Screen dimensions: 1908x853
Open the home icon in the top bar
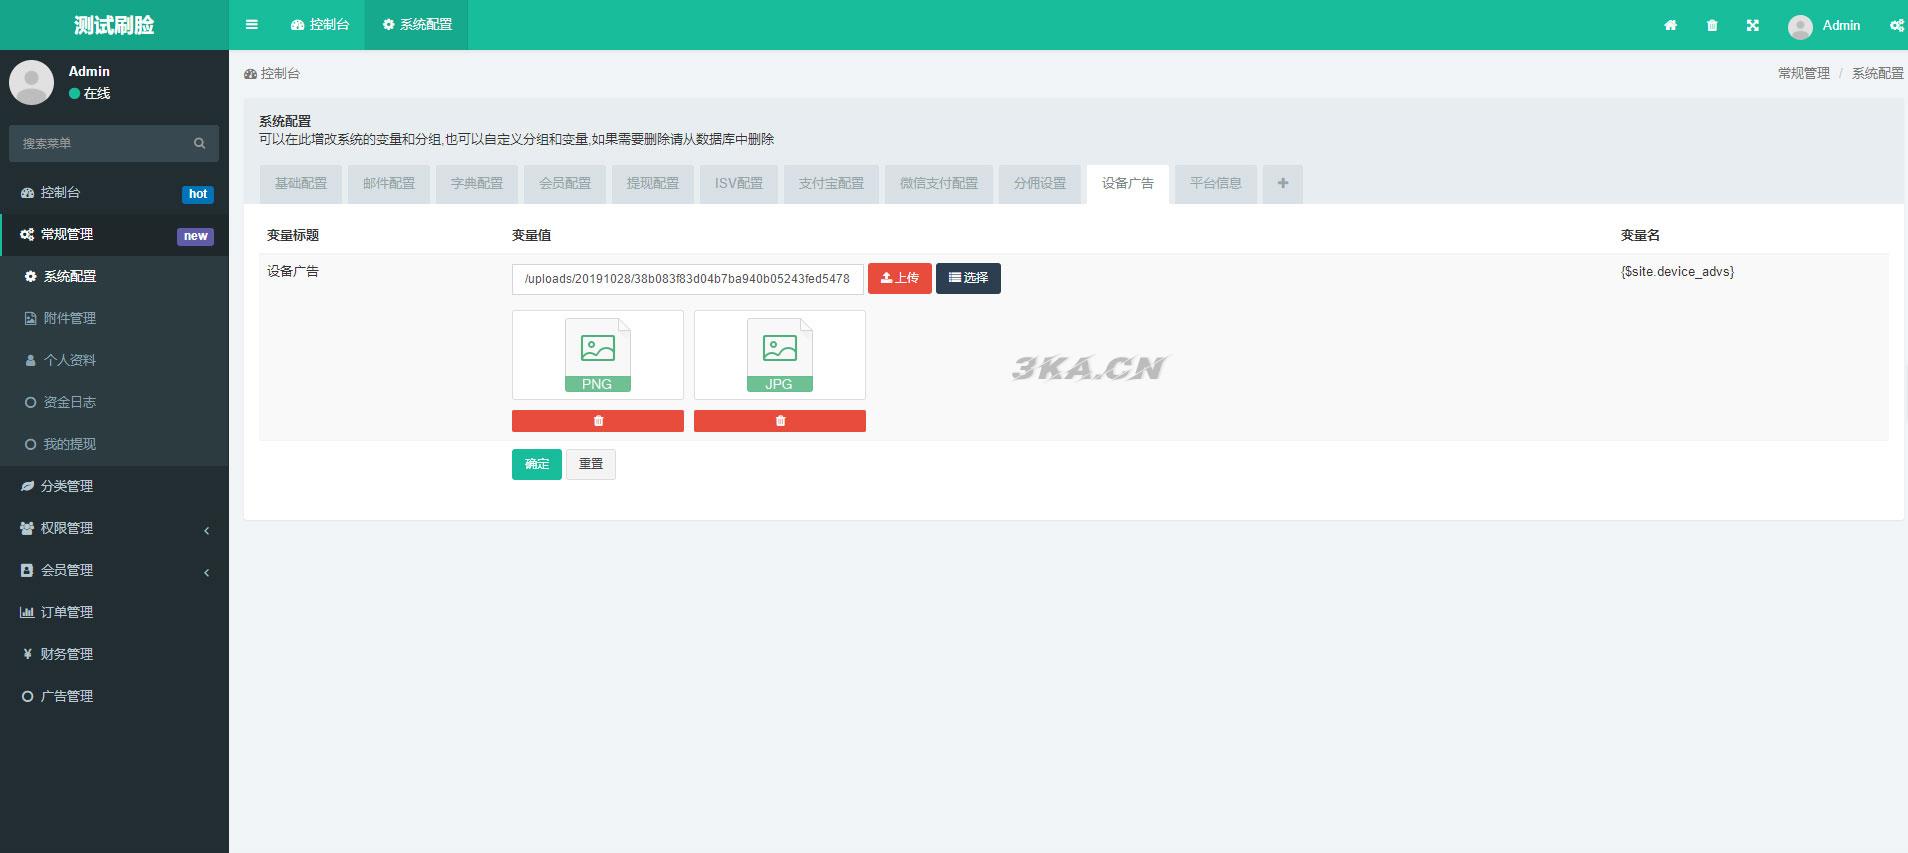(1670, 25)
